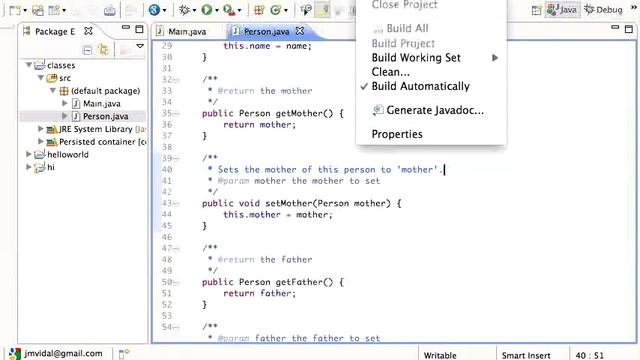Expand the helloworld project
The image size is (640, 360).
coord(28,154)
